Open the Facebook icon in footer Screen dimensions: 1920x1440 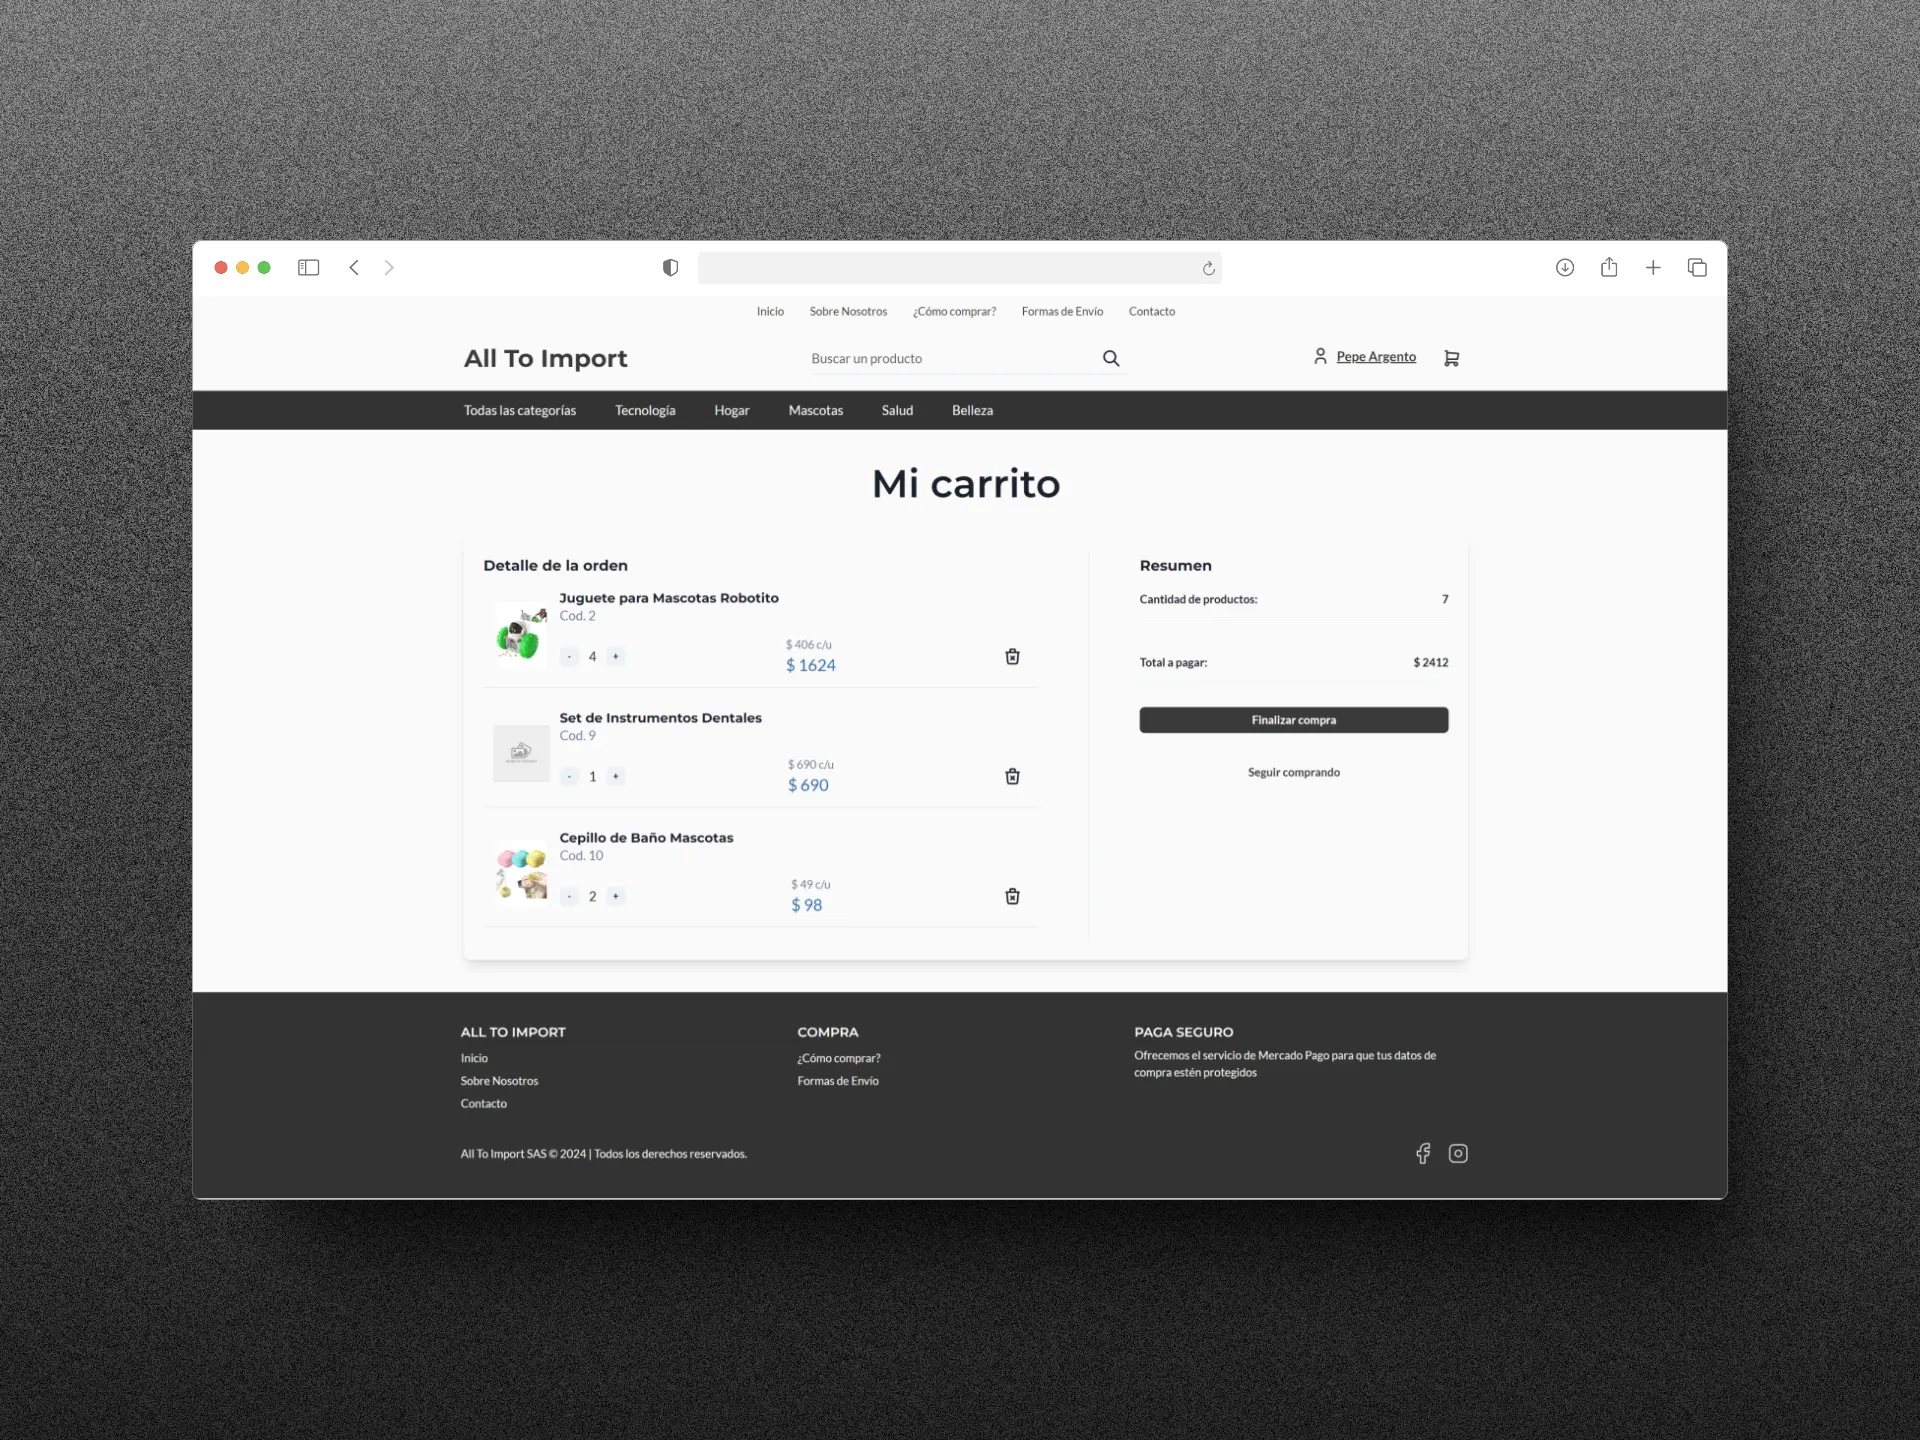coord(1423,1154)
